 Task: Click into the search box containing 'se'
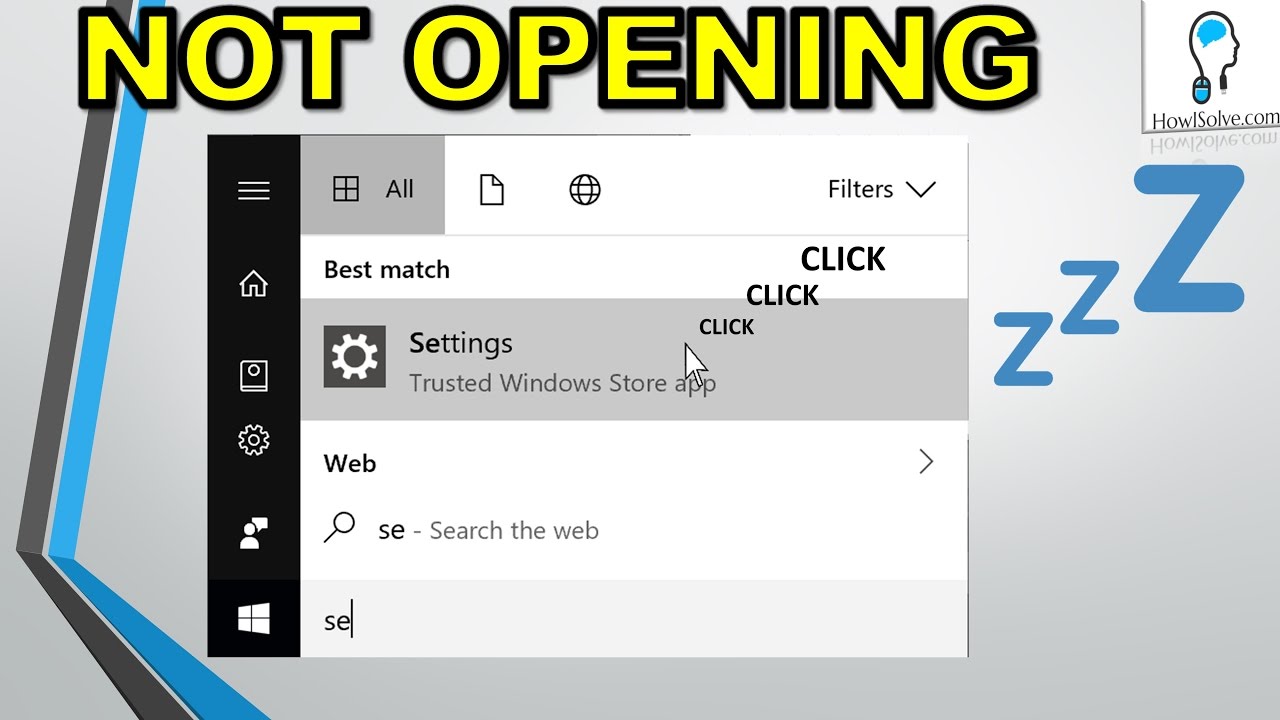coord(634,620)
